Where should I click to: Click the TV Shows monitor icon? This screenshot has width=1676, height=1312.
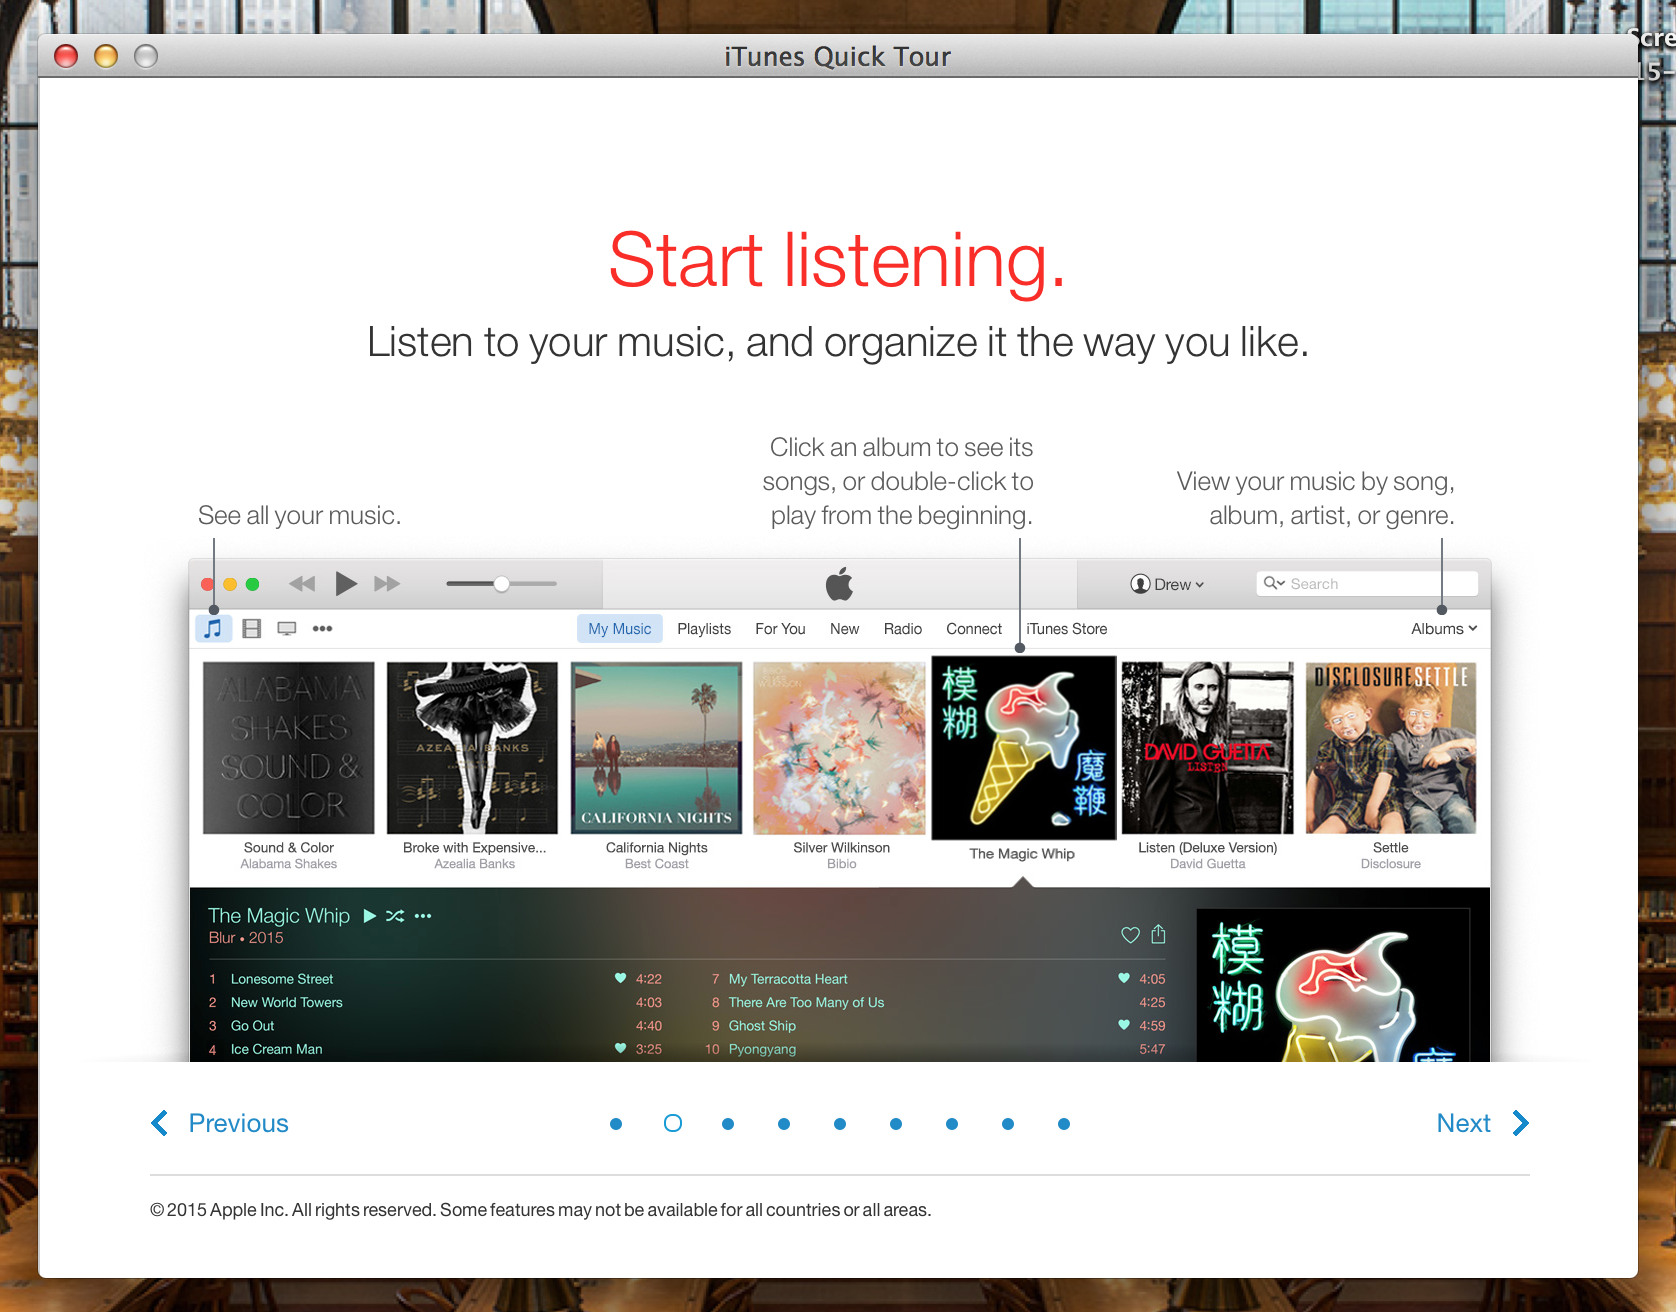[287, 629]
